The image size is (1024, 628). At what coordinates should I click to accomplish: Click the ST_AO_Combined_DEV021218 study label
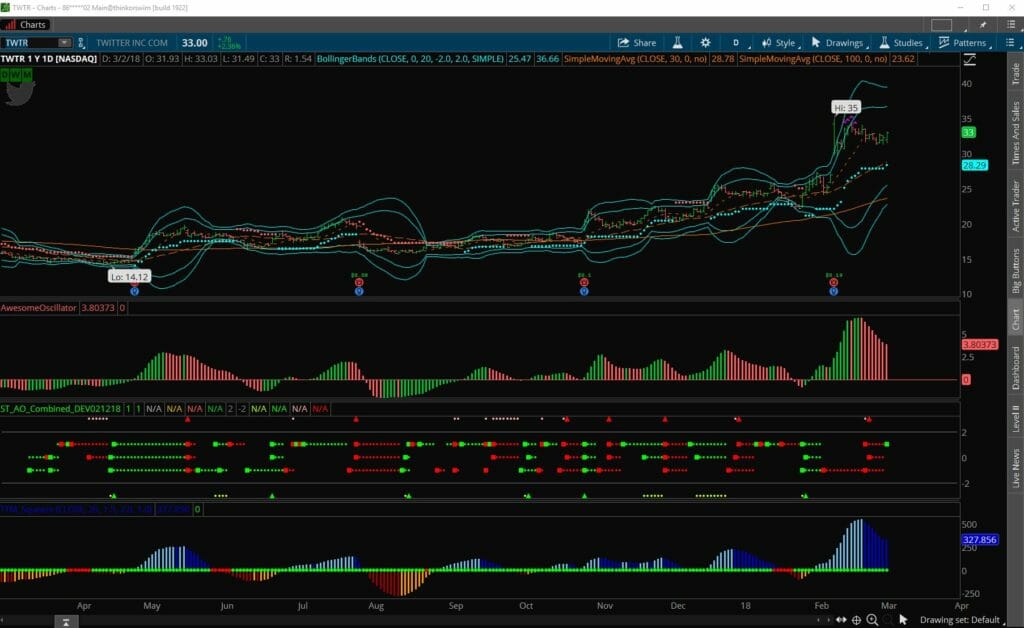coord(60,409)
